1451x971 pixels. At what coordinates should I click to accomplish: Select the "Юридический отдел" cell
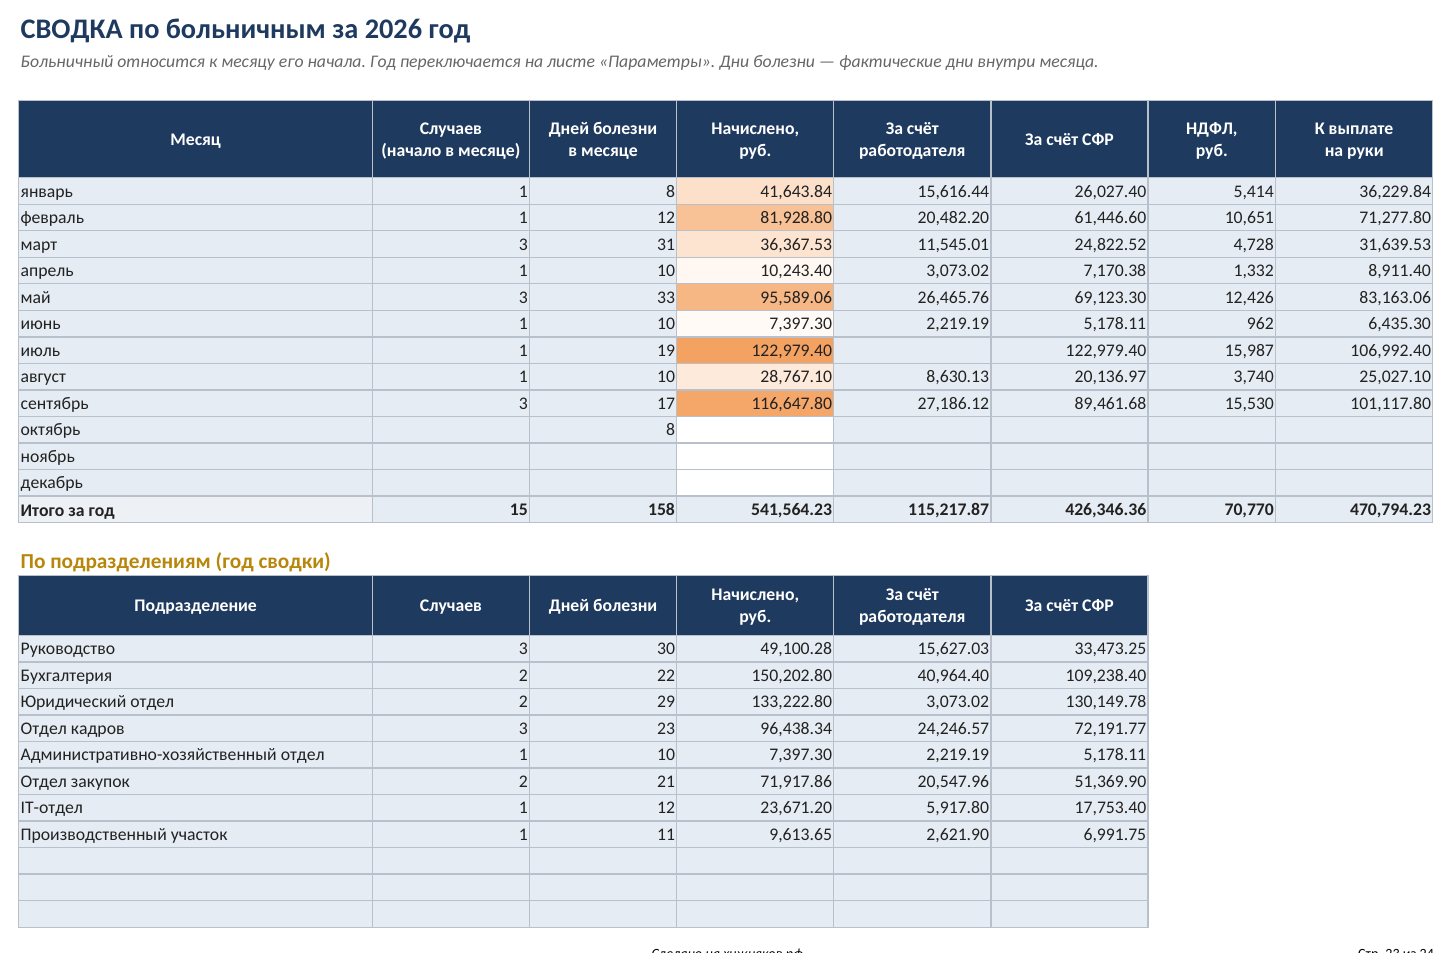coord(195,701)
